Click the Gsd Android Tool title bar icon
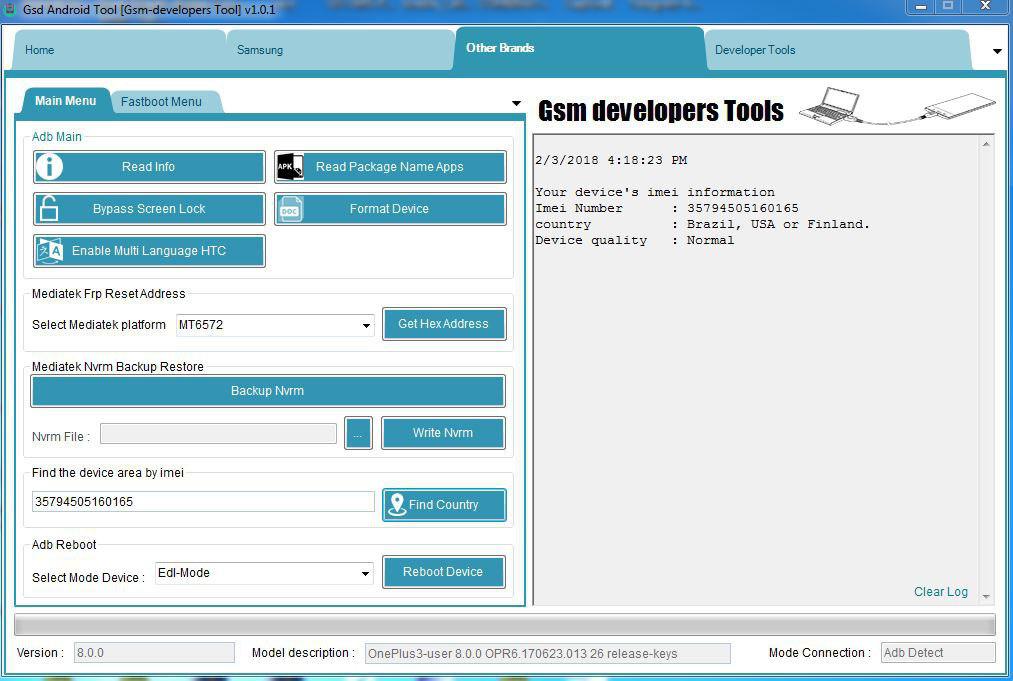Image resolution: width=1013 pixels, height=681 pixels. [10, 7]
